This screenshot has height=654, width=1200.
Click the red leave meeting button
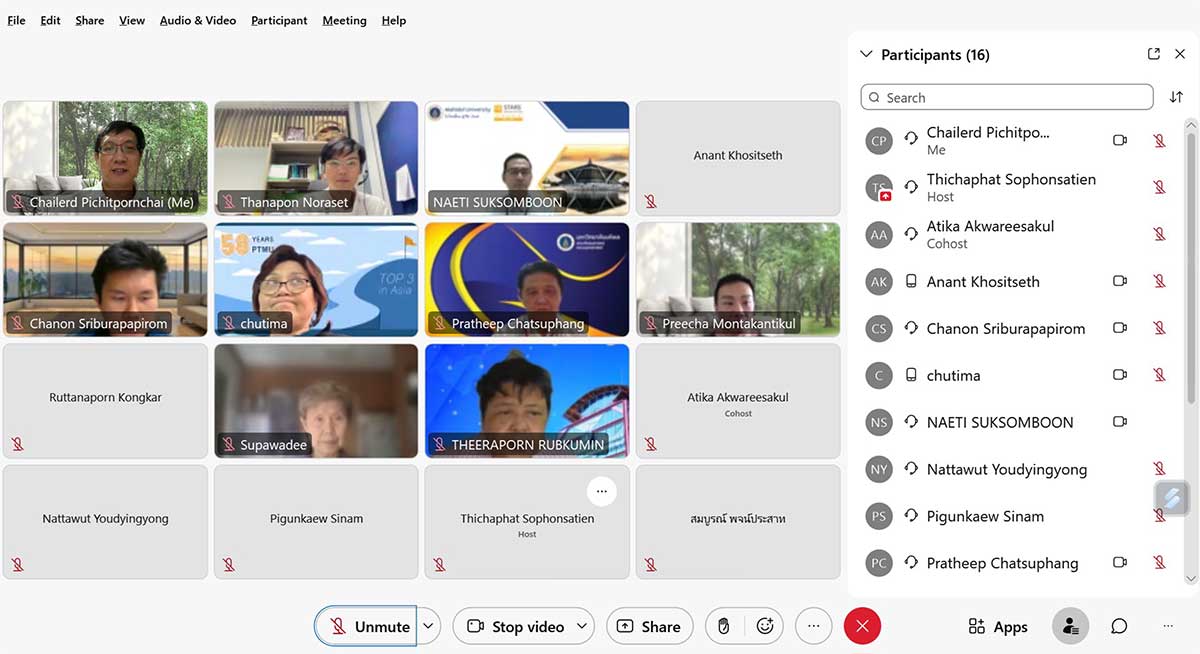862,626
